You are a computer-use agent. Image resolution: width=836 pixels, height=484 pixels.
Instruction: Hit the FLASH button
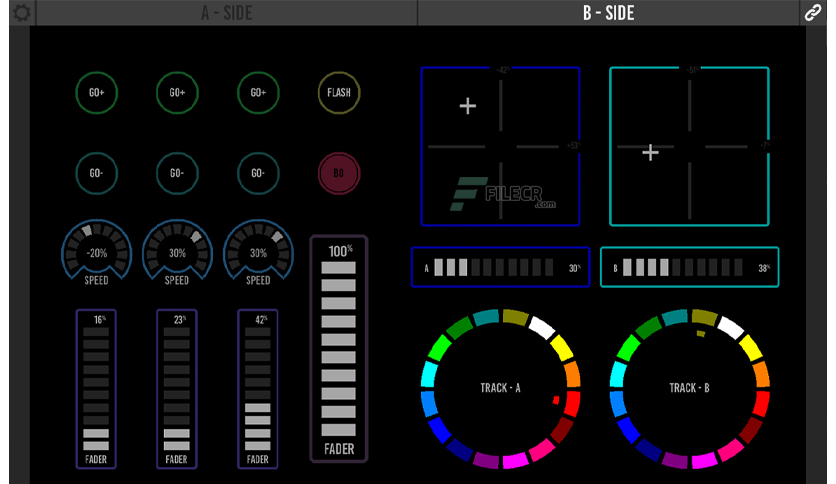tap(339, 93)
